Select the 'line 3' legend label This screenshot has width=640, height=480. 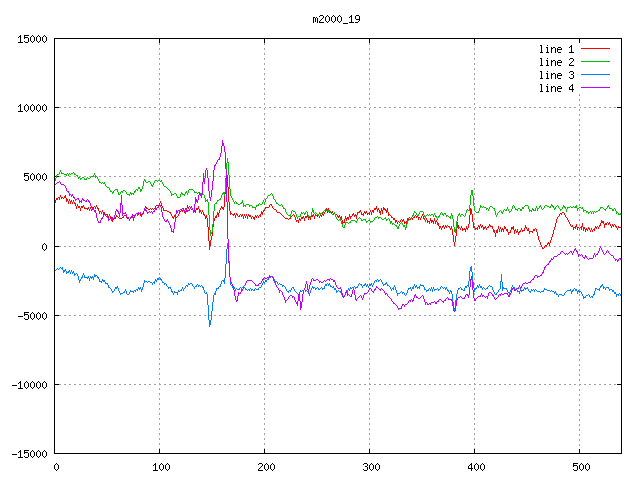pos(557,75)
